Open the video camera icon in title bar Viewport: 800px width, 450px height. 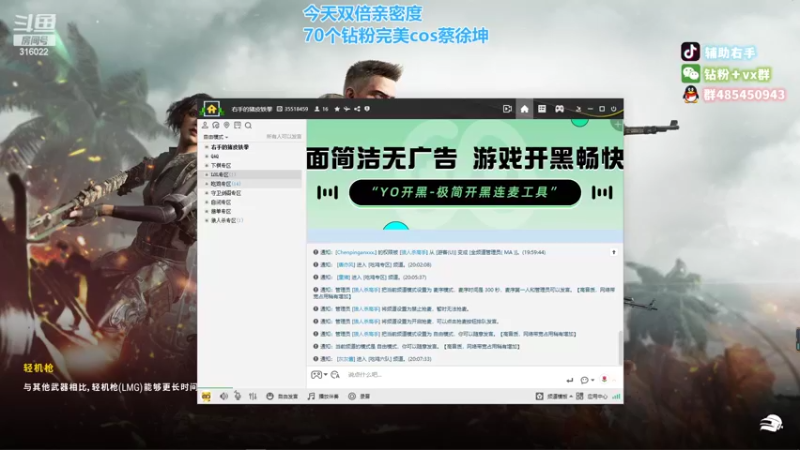click(x=507, y=109)
